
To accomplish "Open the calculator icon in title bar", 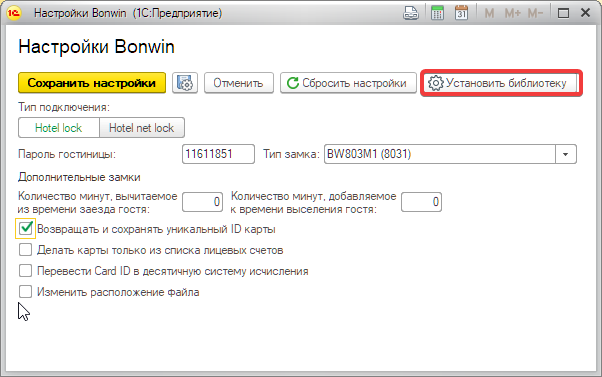I will tap(437, 13).
